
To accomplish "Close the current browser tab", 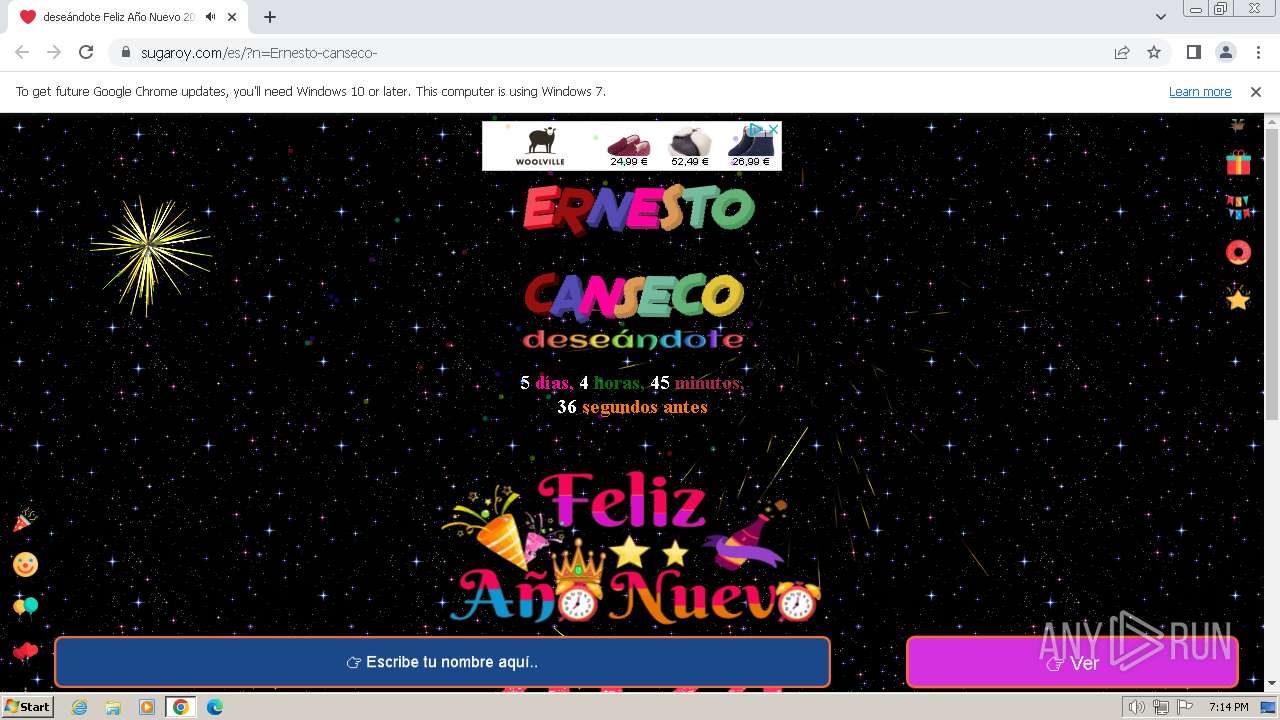I will 232,17.
